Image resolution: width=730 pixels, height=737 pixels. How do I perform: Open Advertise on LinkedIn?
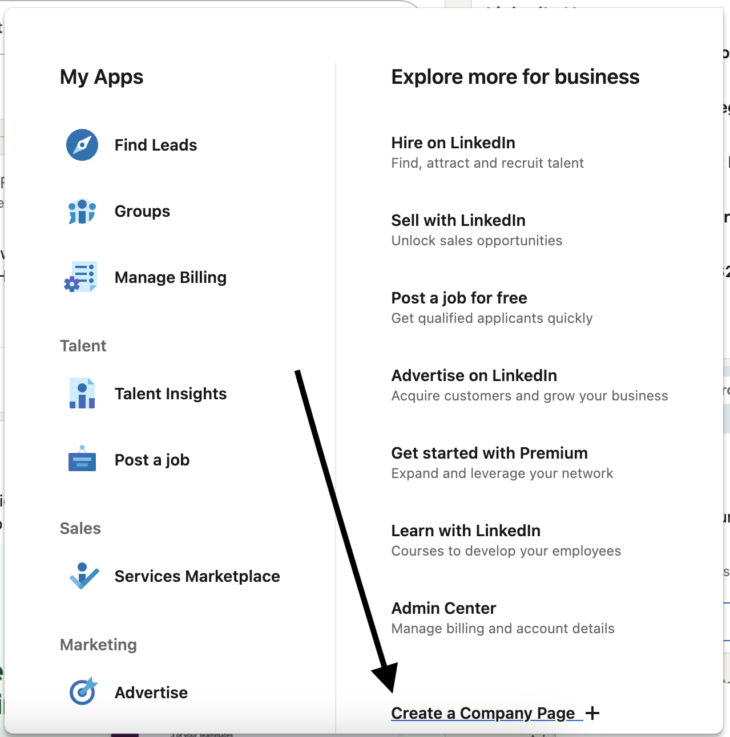tap(474, 375)
